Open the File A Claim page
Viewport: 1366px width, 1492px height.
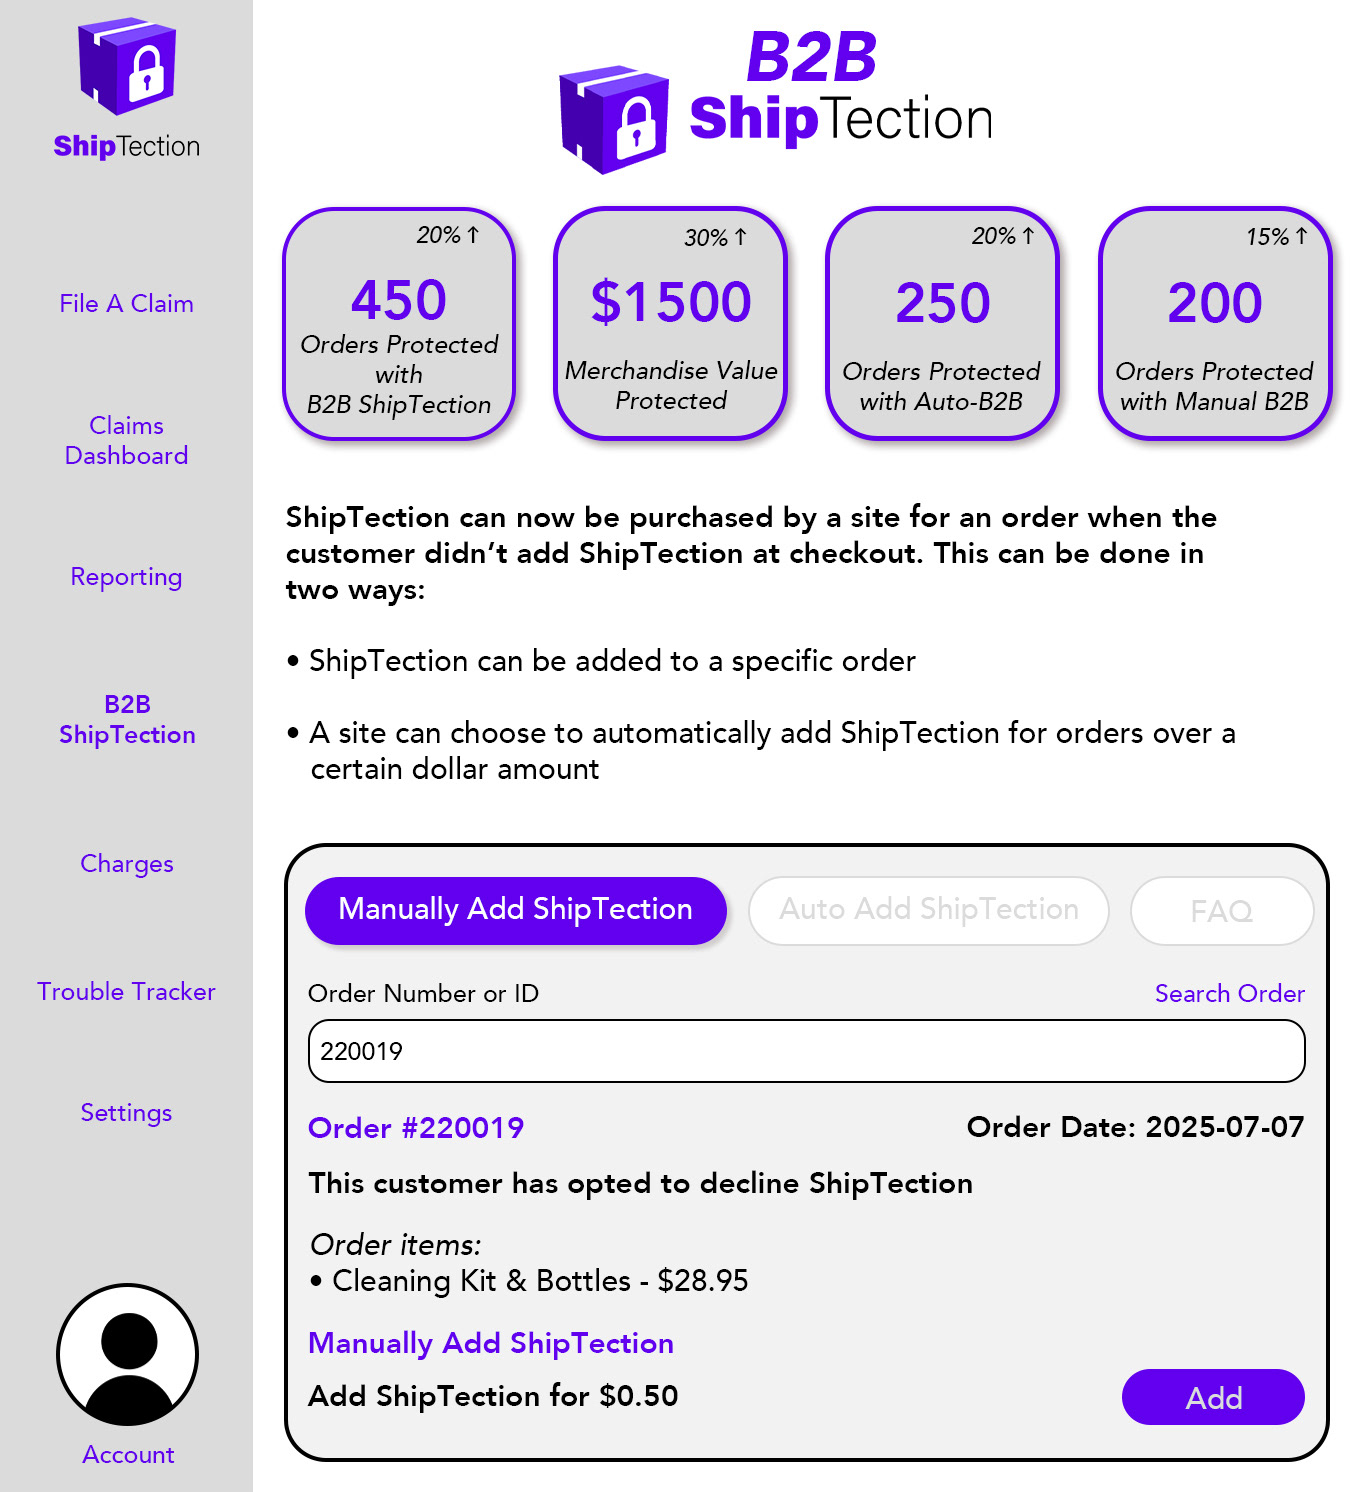point(126,304)
